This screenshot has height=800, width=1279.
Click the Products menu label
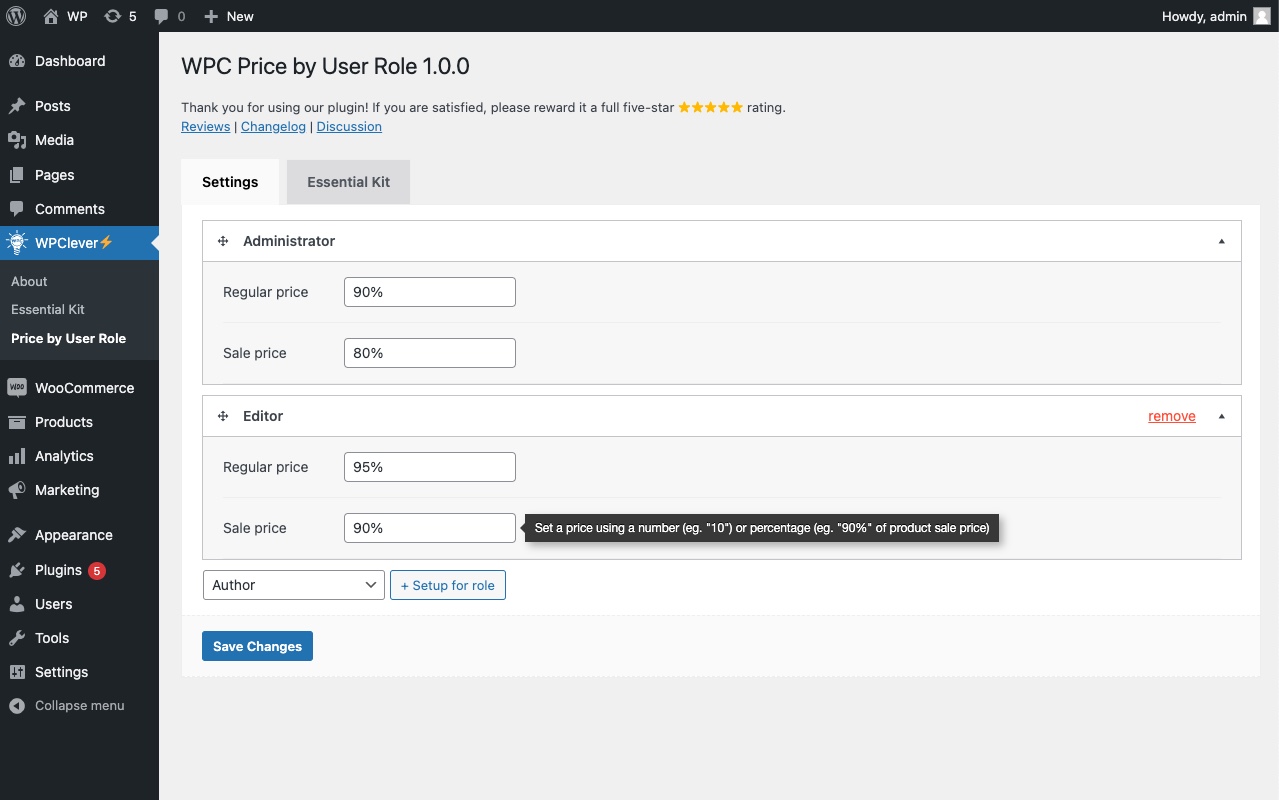pos(64,422)
